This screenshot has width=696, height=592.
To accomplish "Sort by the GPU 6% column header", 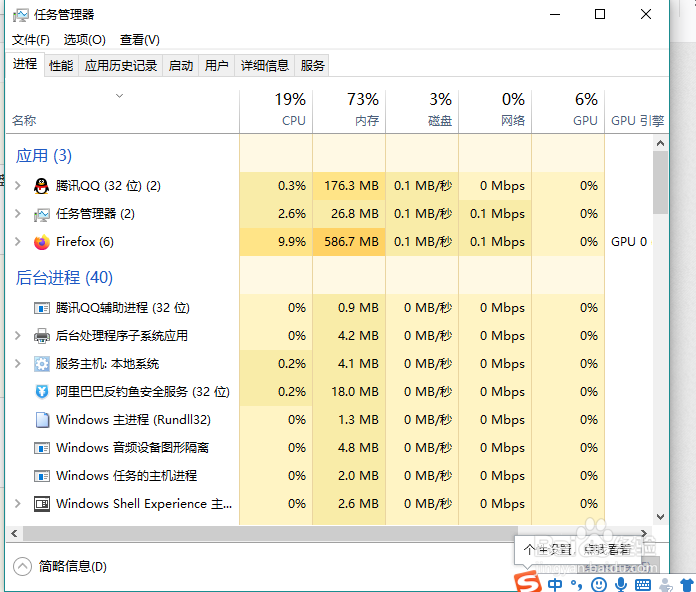I will click(x=568, y=111).
